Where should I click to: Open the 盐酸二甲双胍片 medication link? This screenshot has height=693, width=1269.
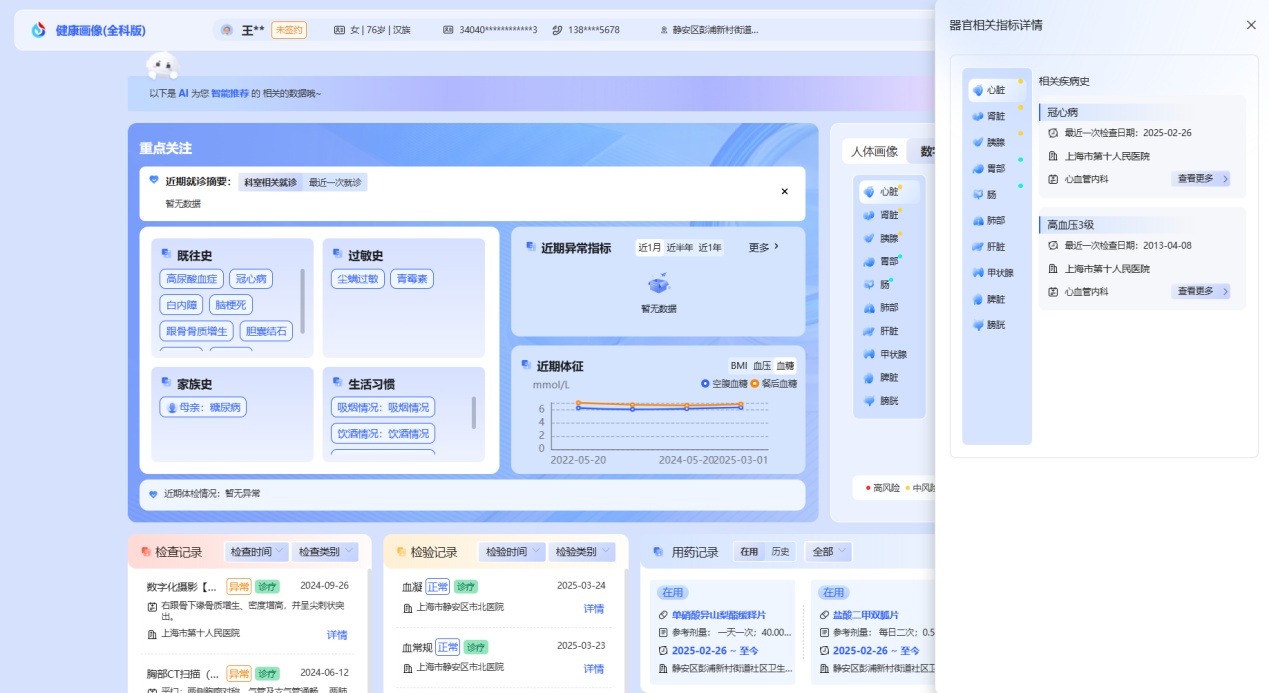pos(865,615)
